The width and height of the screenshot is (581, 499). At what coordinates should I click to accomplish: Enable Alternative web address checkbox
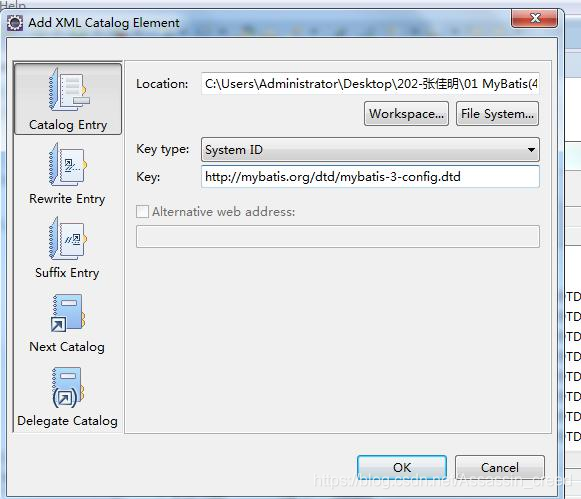tap(142, 212)
